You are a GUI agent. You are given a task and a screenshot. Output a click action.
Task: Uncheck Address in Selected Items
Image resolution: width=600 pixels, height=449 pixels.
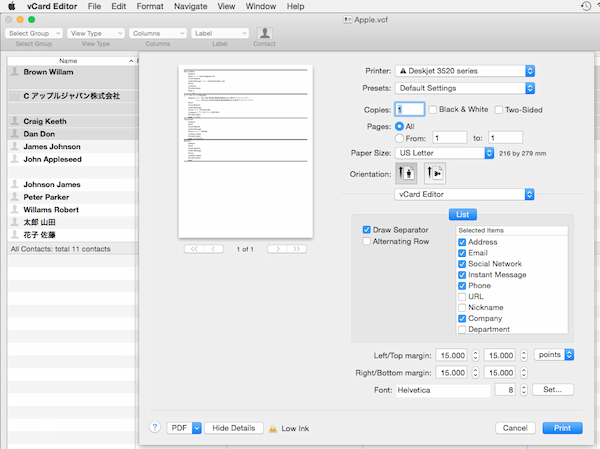(462, 242)
